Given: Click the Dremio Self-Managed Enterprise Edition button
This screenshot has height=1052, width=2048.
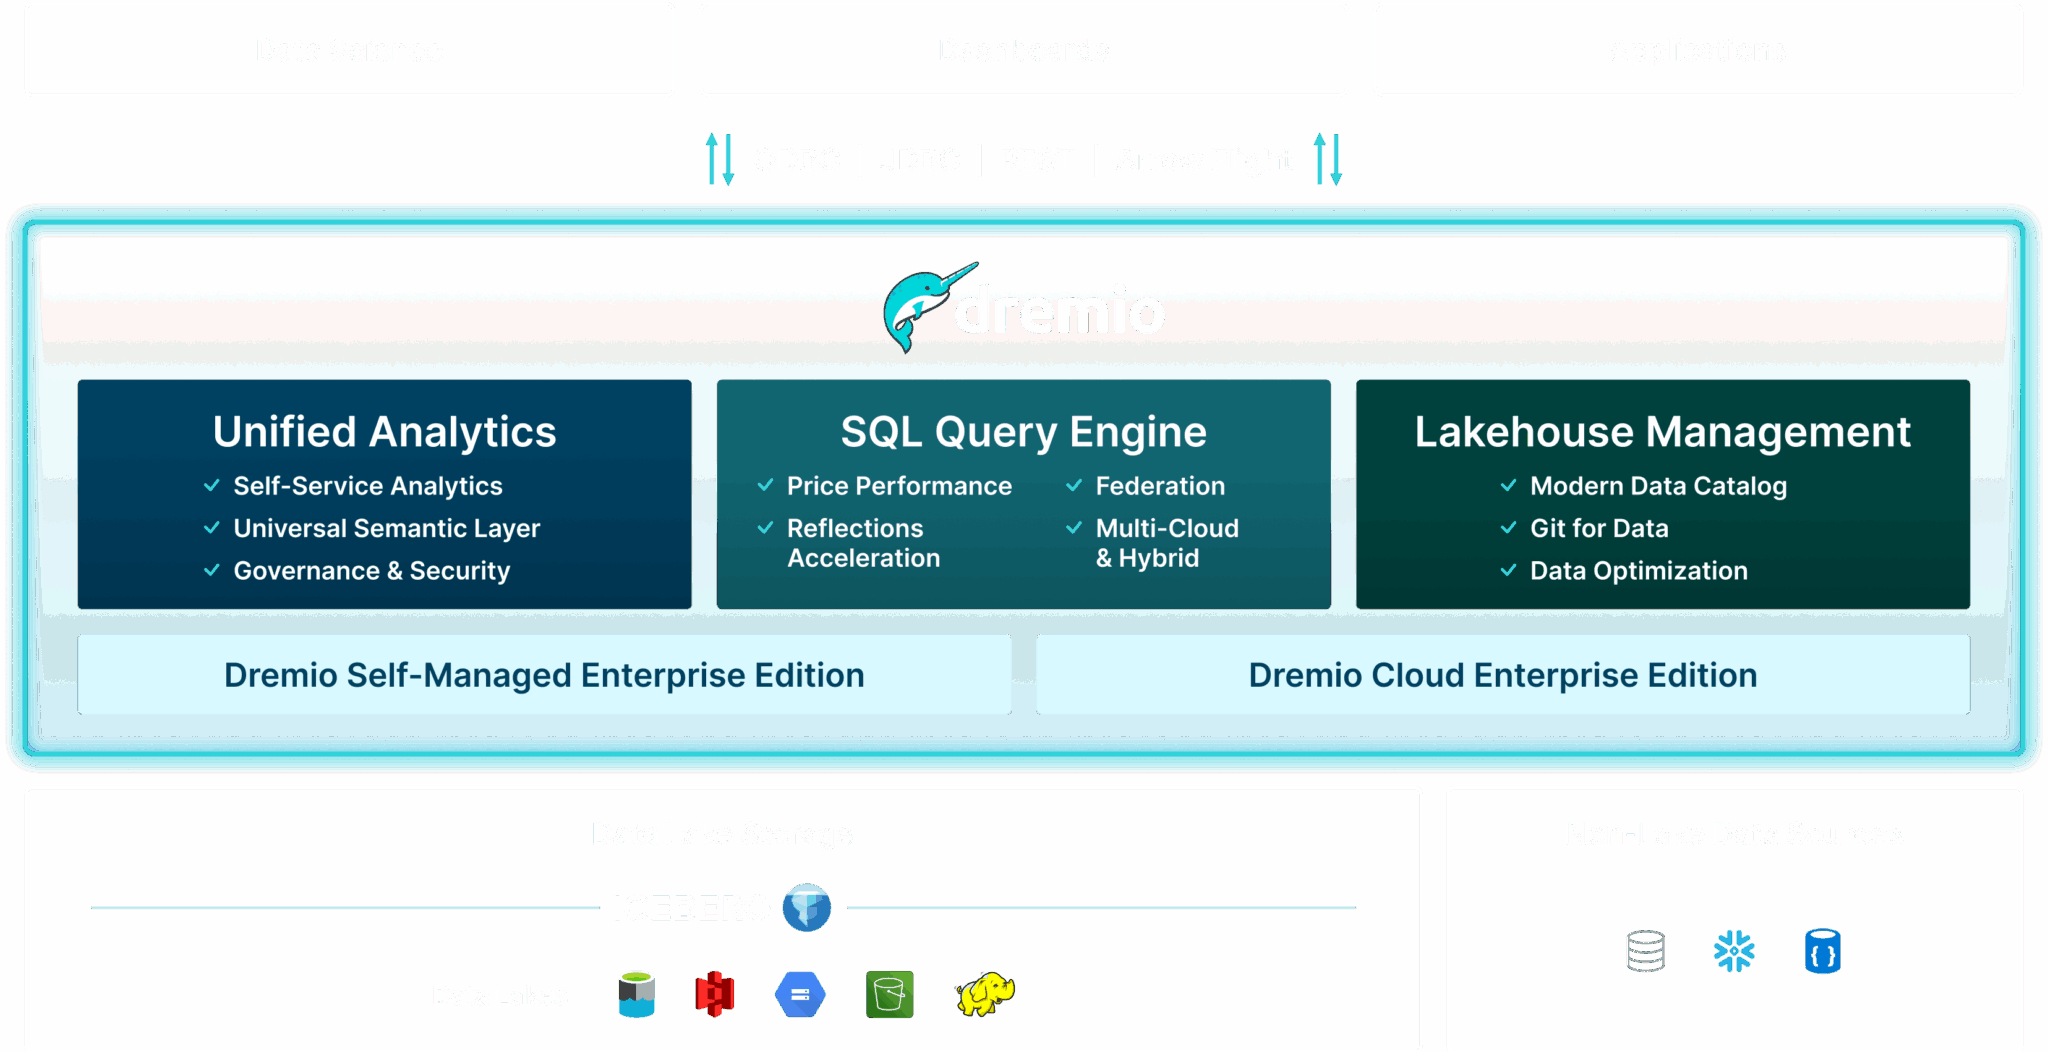Looking at the screenshot, I should pyautogui.click(x=544, y=675).
